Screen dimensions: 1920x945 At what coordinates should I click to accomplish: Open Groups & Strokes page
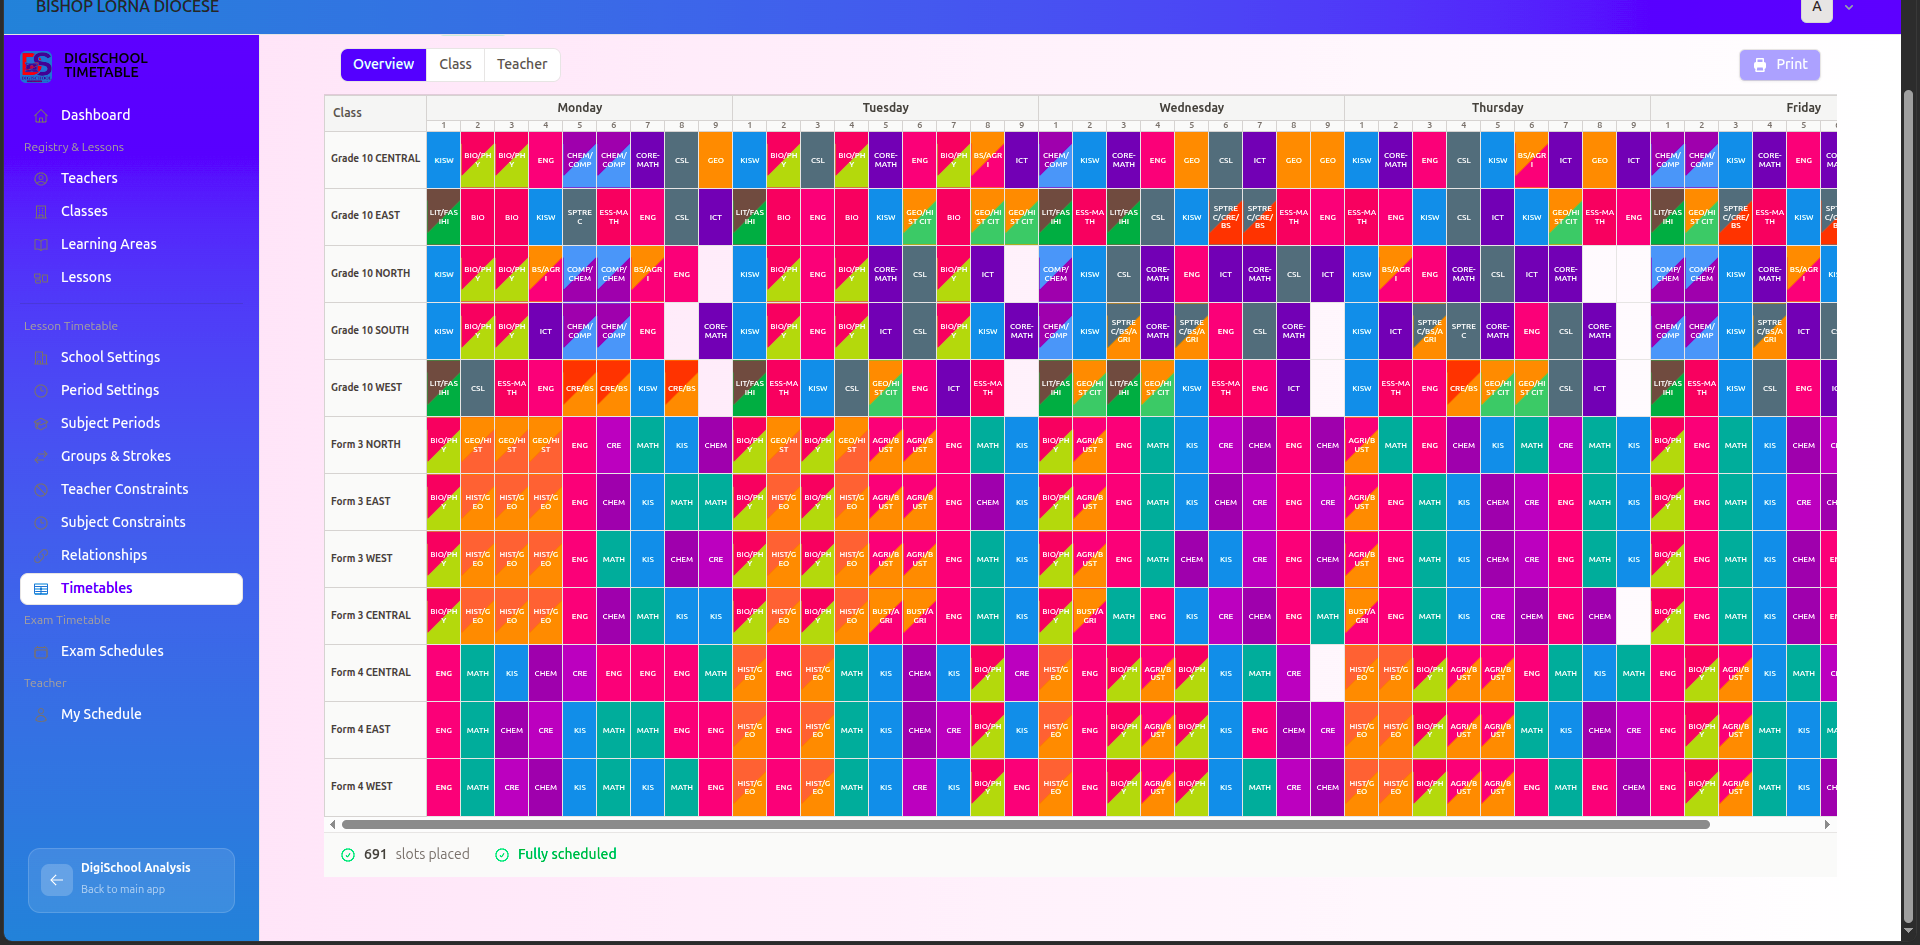coord(131,456)
